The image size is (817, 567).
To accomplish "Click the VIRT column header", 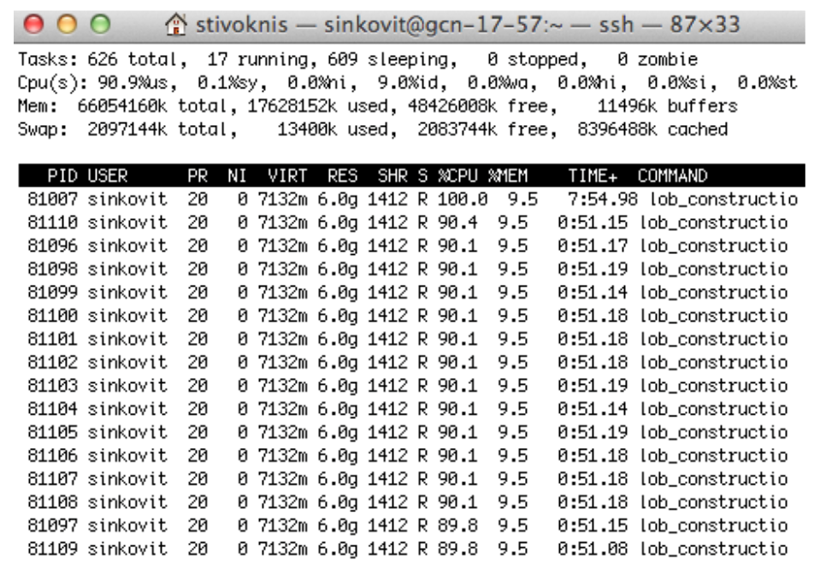I will (x=285, y=176).
